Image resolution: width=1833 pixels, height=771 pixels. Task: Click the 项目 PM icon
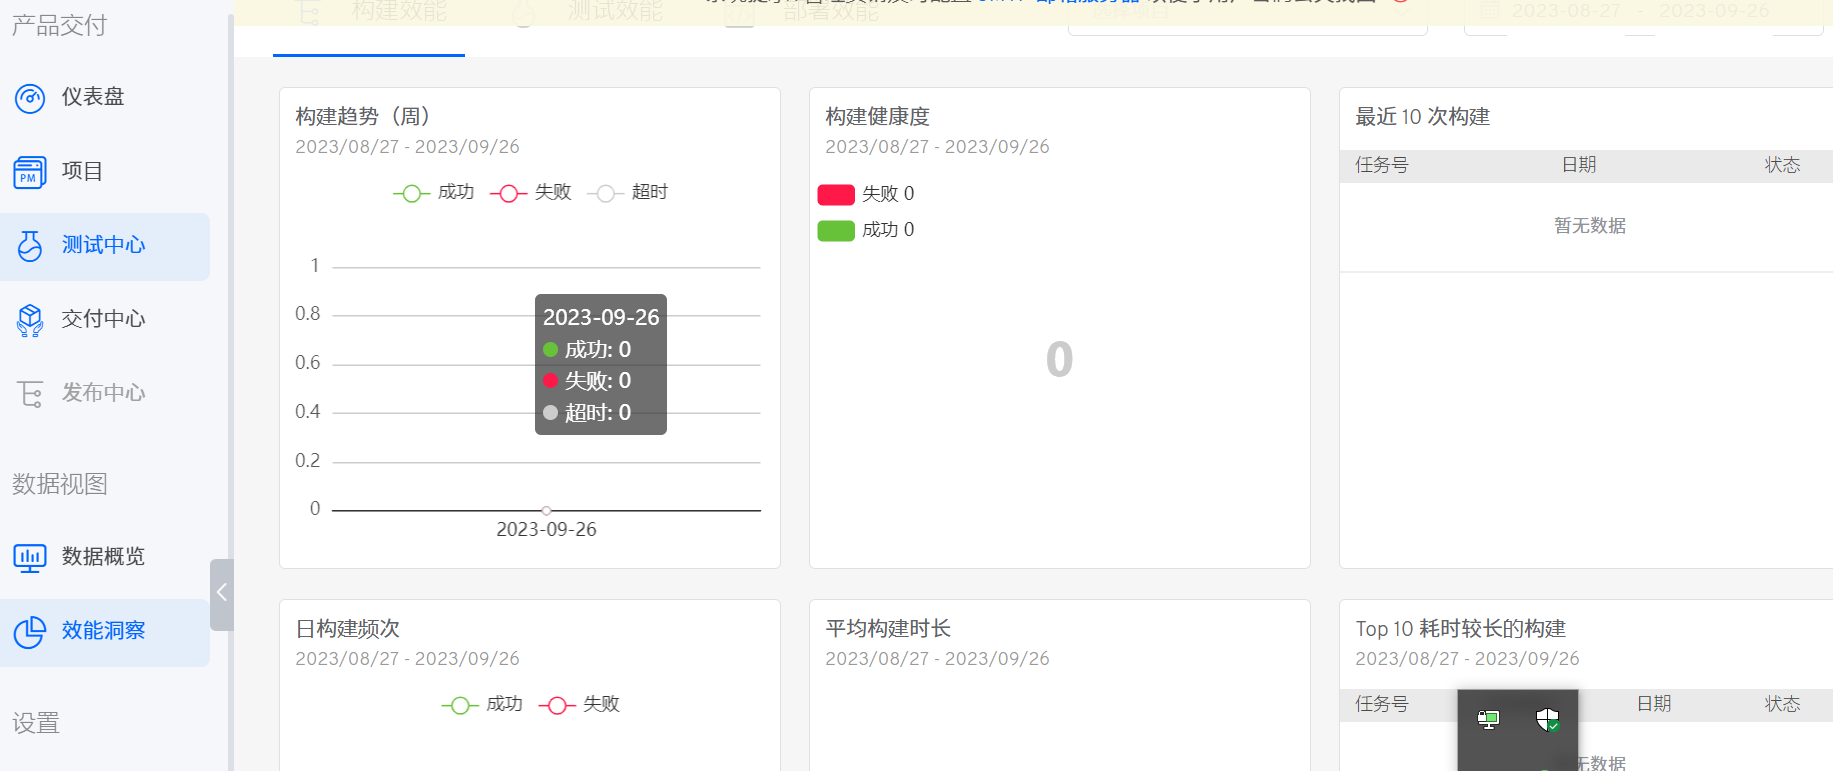[x=30, y=172]
